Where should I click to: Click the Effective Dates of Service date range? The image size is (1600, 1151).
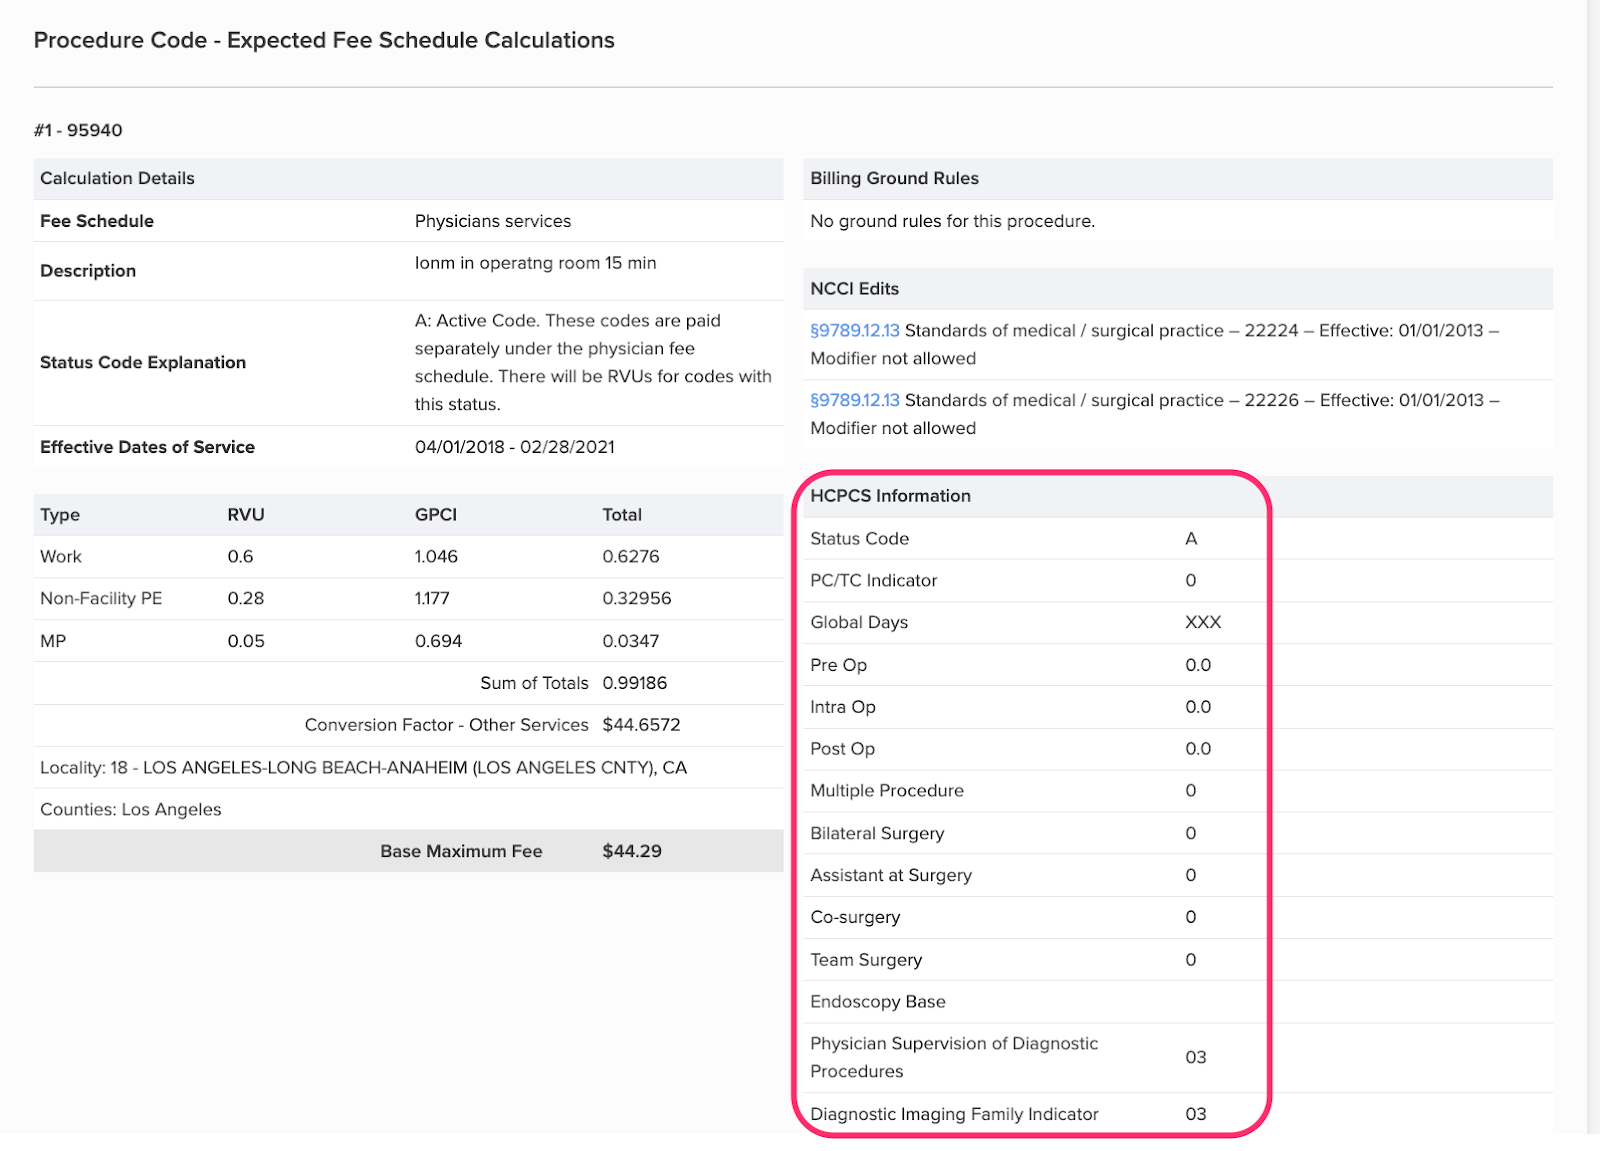pyautogui.click(x=514, y=447)
